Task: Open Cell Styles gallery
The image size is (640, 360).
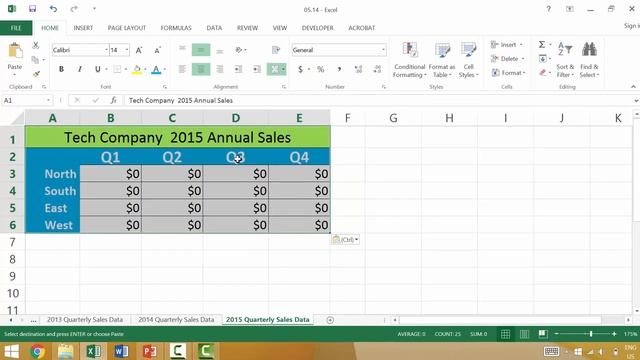Action: tap(468, 60)
